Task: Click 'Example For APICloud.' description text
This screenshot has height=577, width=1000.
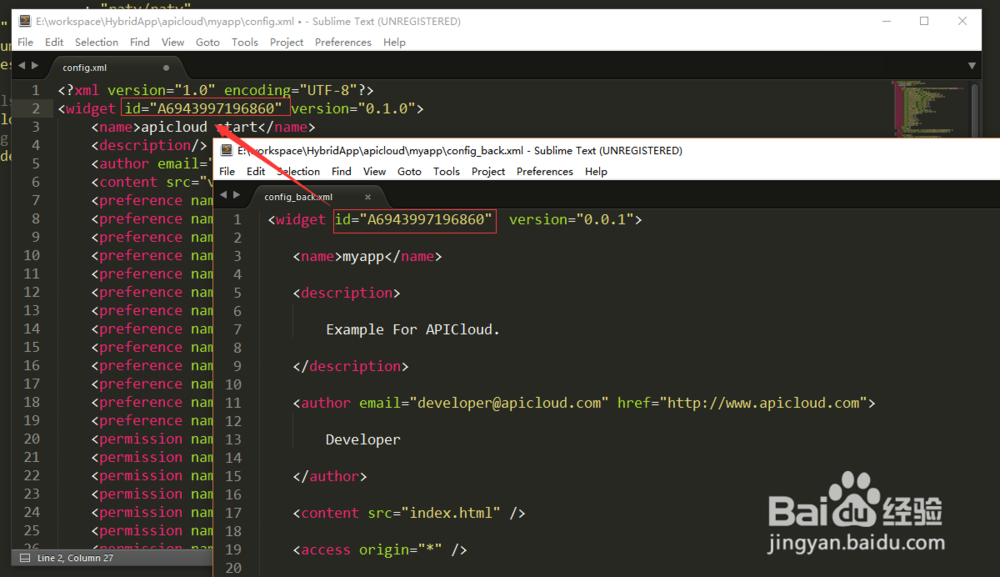Action: point(413,330)
